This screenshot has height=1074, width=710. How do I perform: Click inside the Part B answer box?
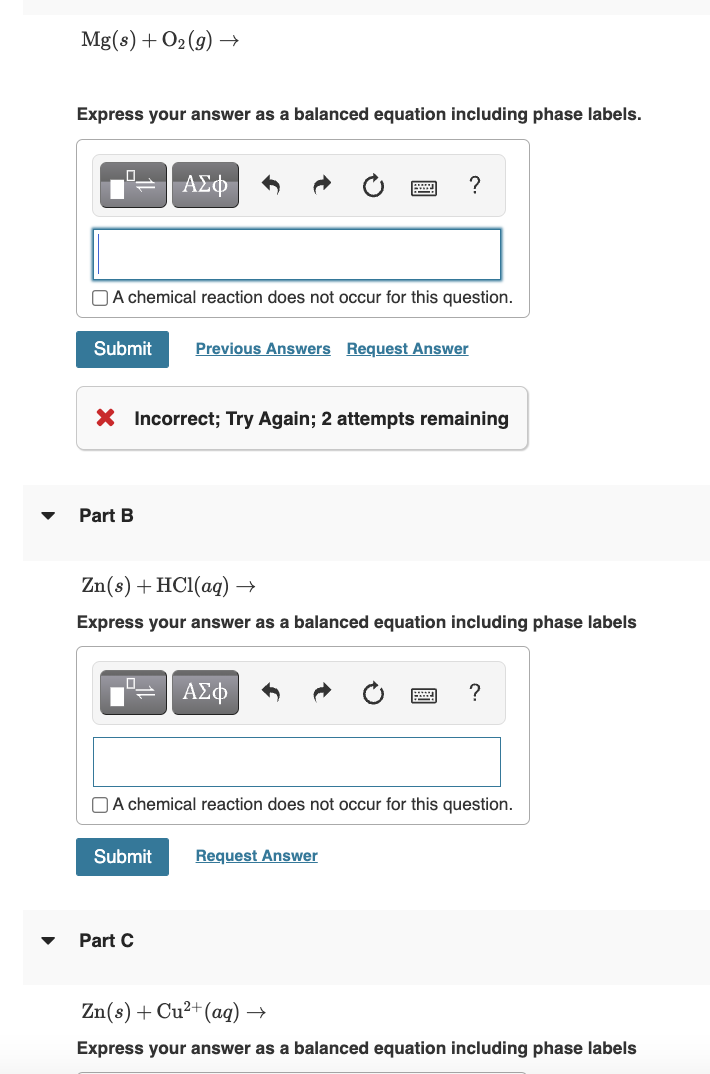[296, 761]
